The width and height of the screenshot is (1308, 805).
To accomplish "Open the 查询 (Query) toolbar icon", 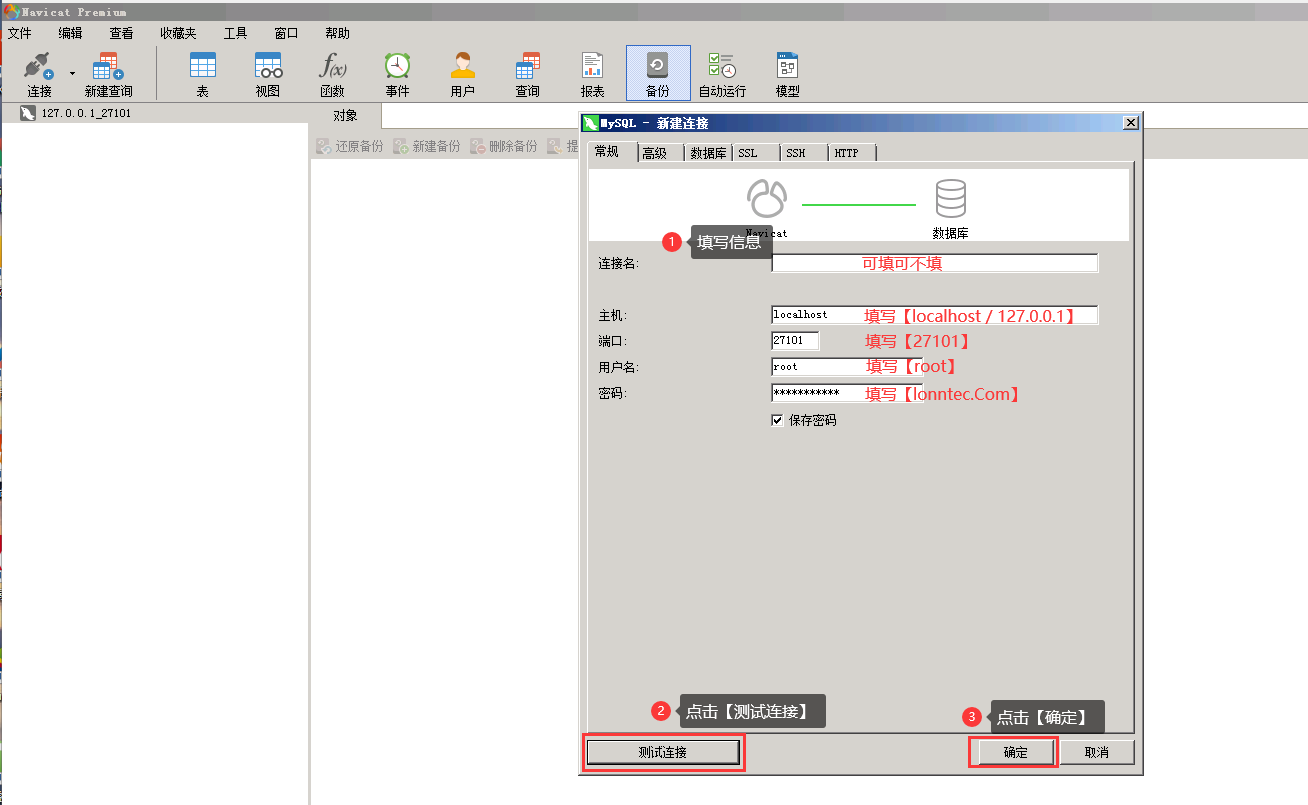I will click(x=528, y=74).
